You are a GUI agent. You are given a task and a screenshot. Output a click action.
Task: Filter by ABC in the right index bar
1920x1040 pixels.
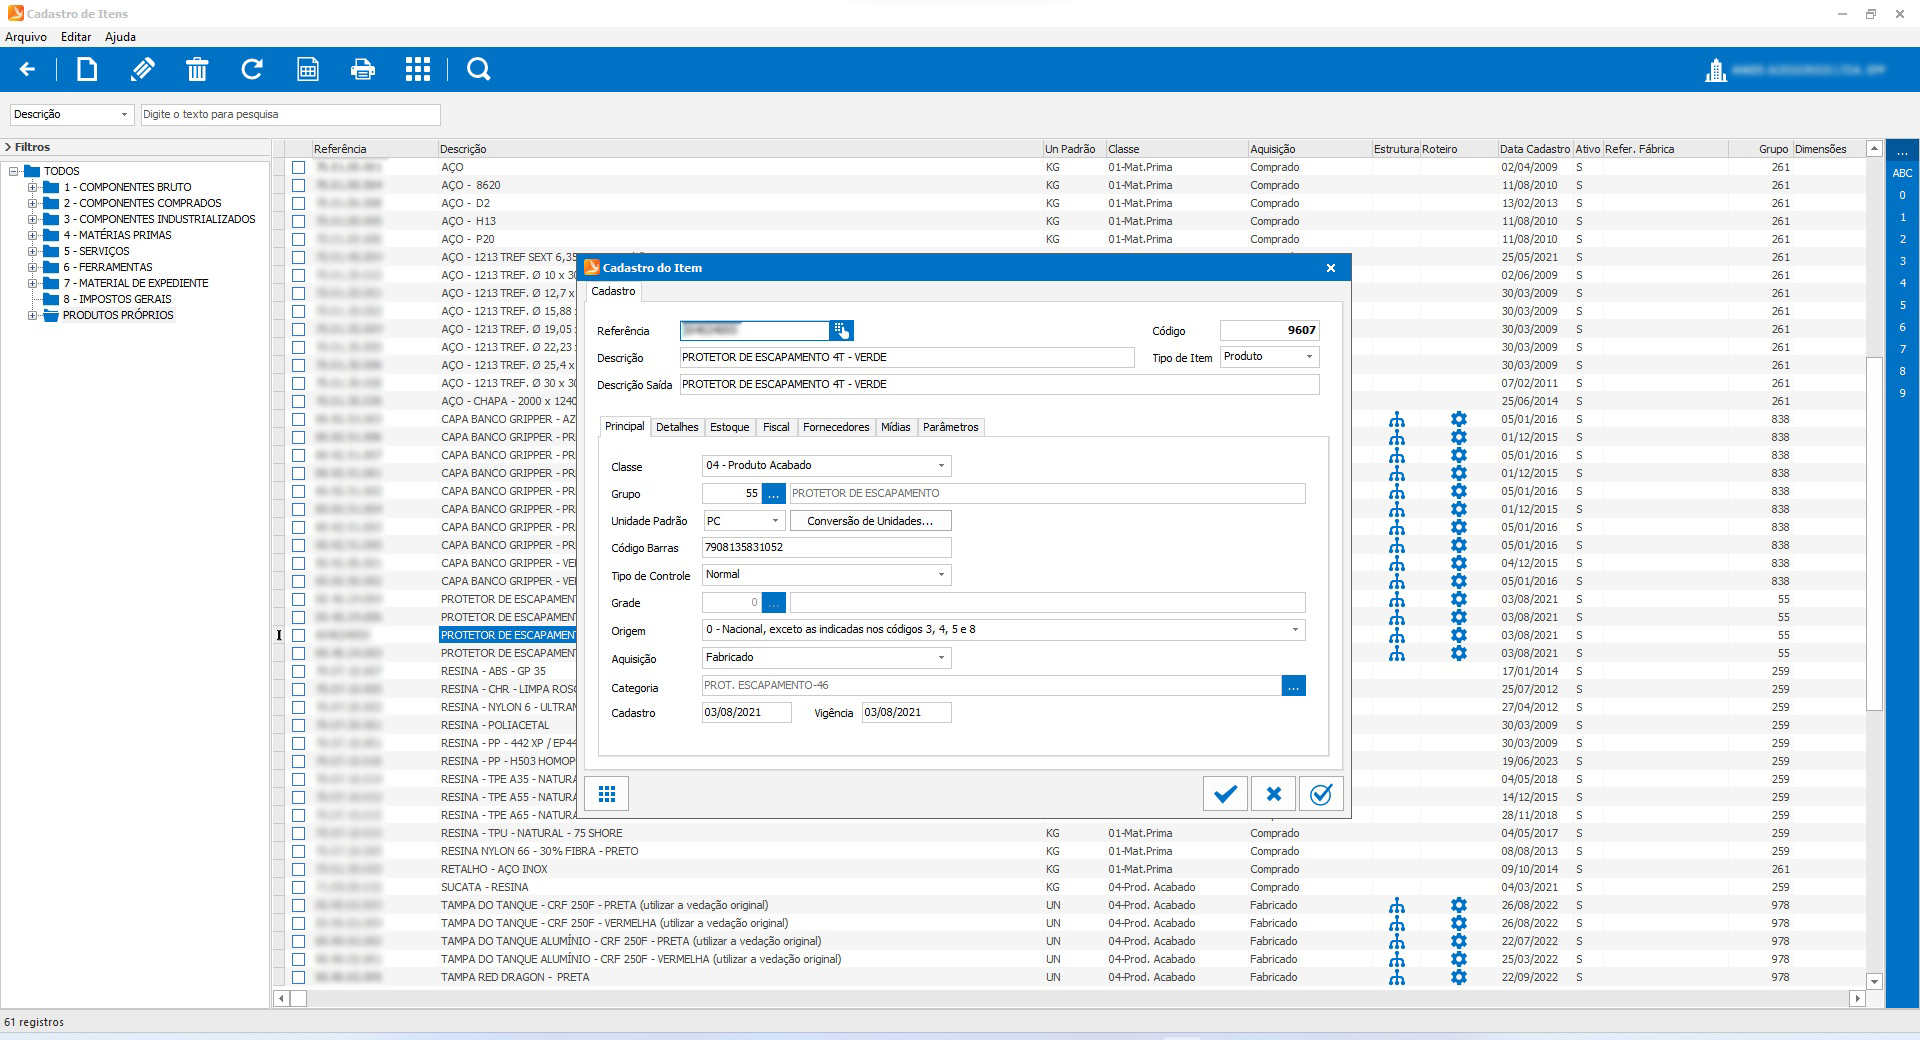(x=1902, y=173)
